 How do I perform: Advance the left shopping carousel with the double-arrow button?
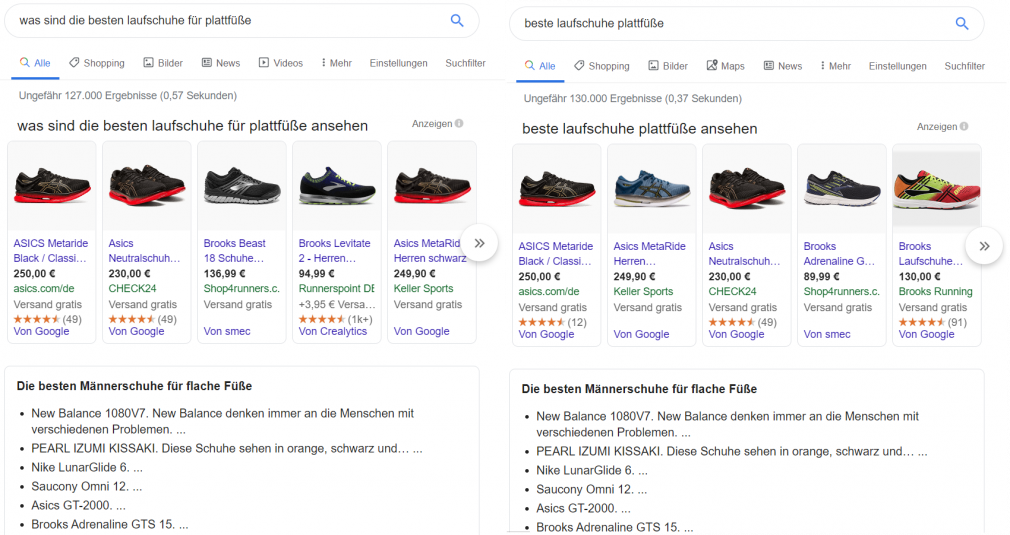coord(479,243)
